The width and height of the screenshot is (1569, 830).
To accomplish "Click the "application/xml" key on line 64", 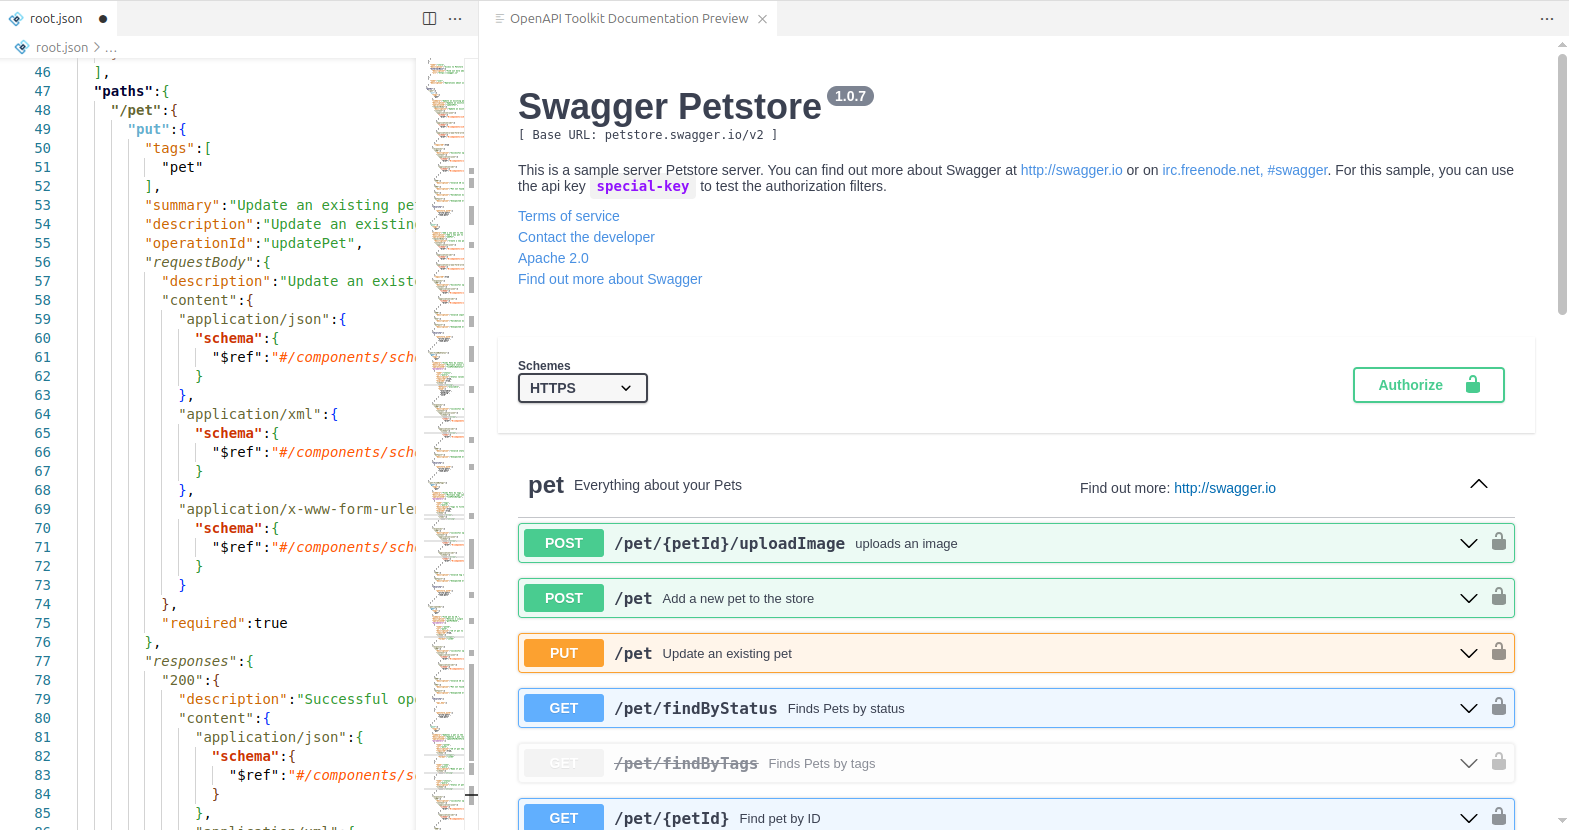I will point(250,414).
